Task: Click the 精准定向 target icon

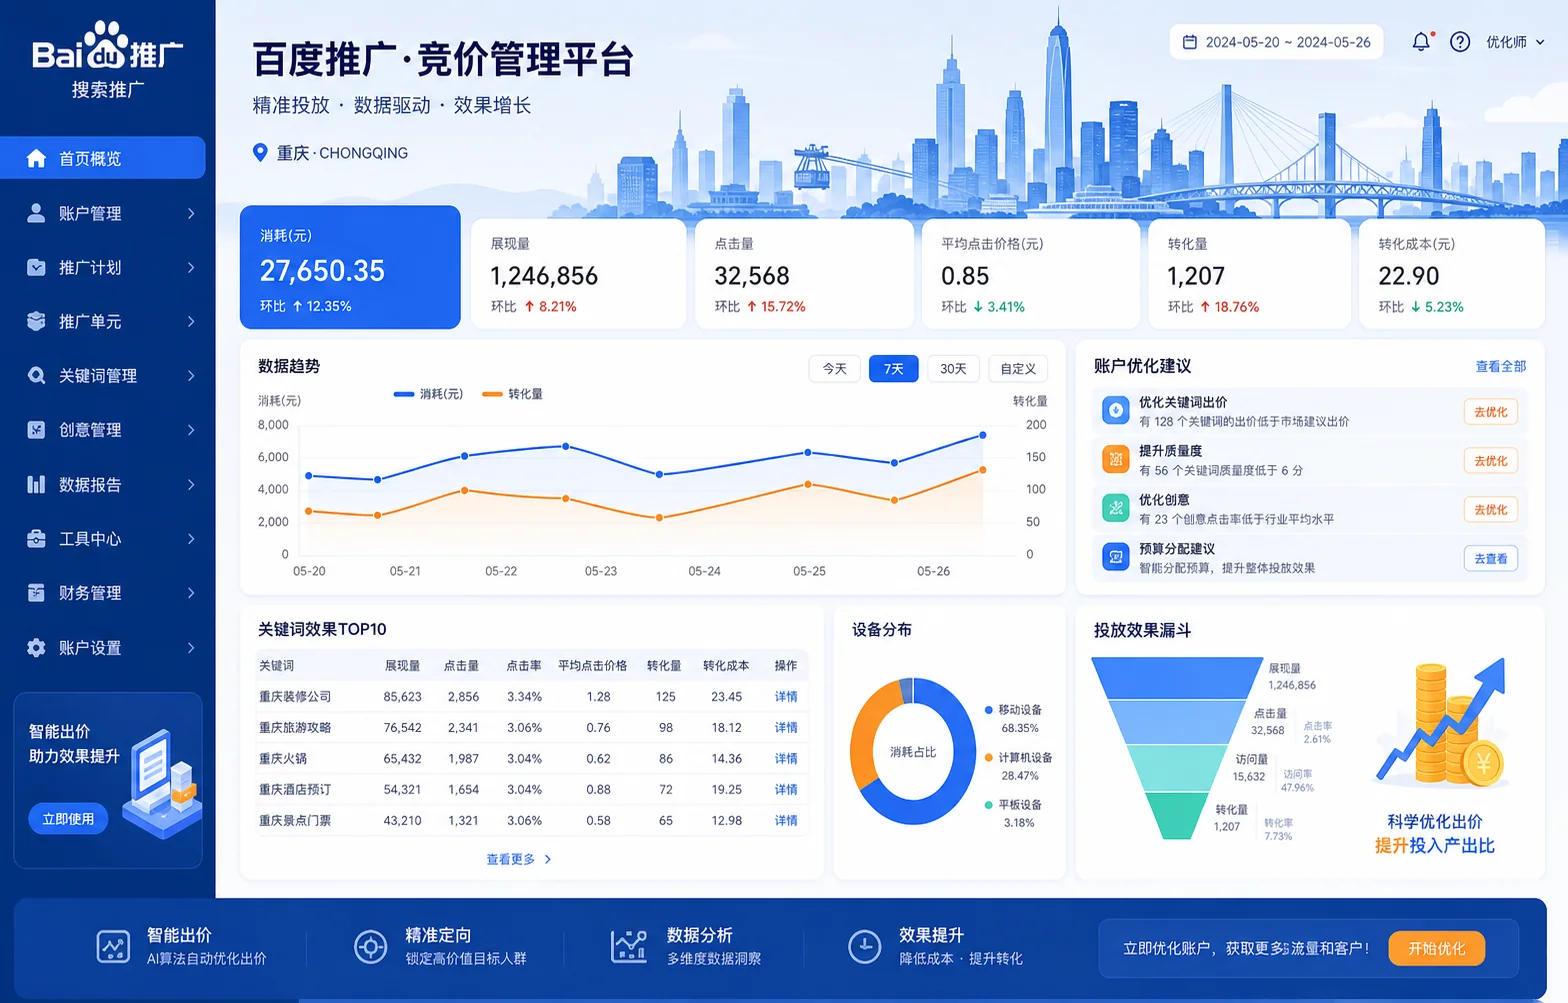Action: [371, 946]
